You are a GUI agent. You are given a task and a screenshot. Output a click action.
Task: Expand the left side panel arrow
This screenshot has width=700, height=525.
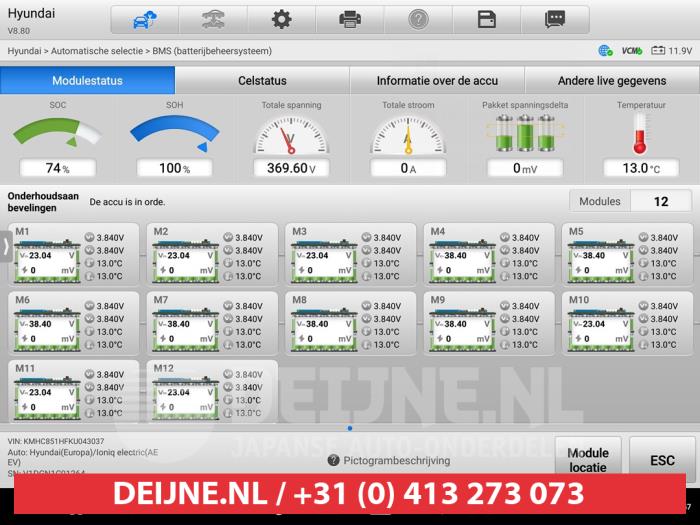coord(5,245)
